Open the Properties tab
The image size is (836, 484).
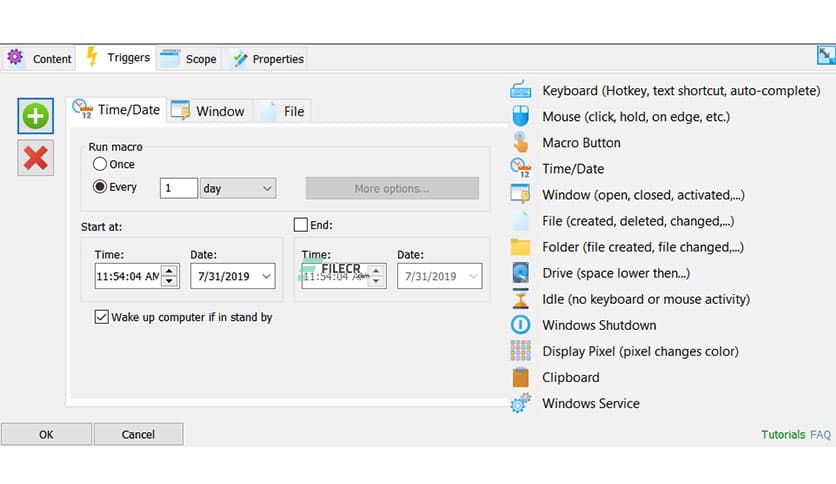click(x=268, y=58)
